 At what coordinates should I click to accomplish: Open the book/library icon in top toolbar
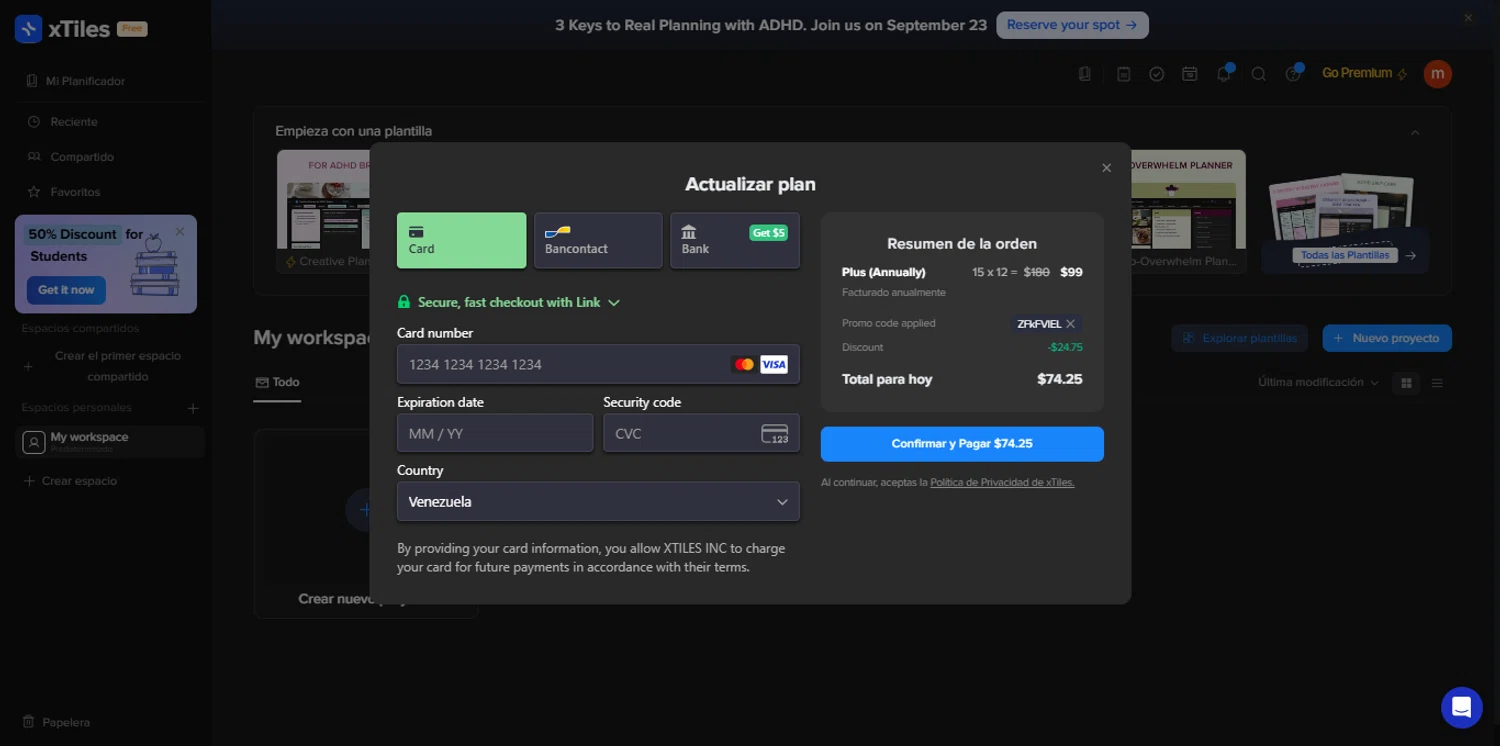[x=1085, y=74]
